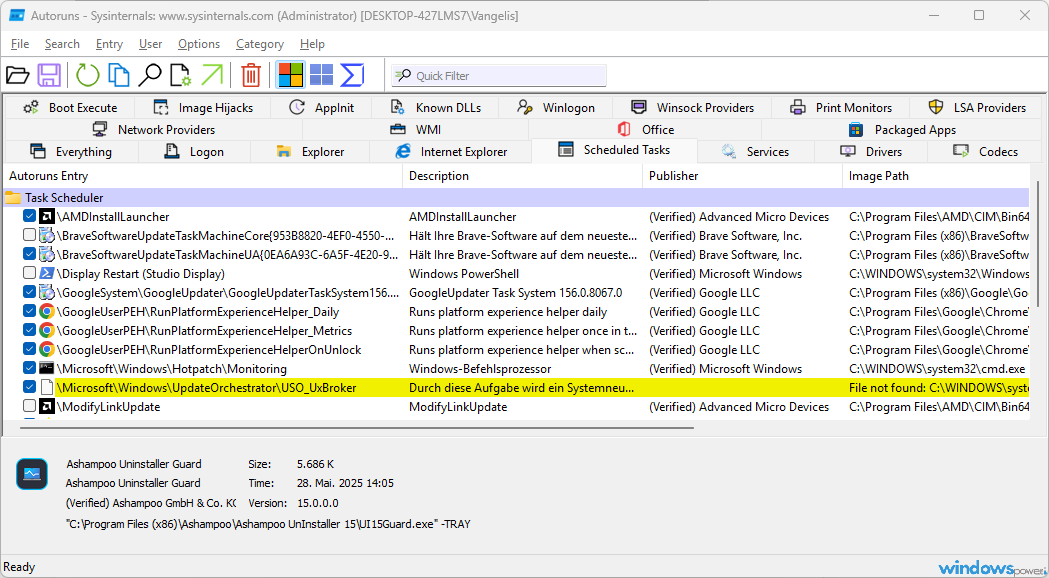
Task: Enable the Display Restart (Studio Display) checkbox
Action: click(x=29, y=273)
